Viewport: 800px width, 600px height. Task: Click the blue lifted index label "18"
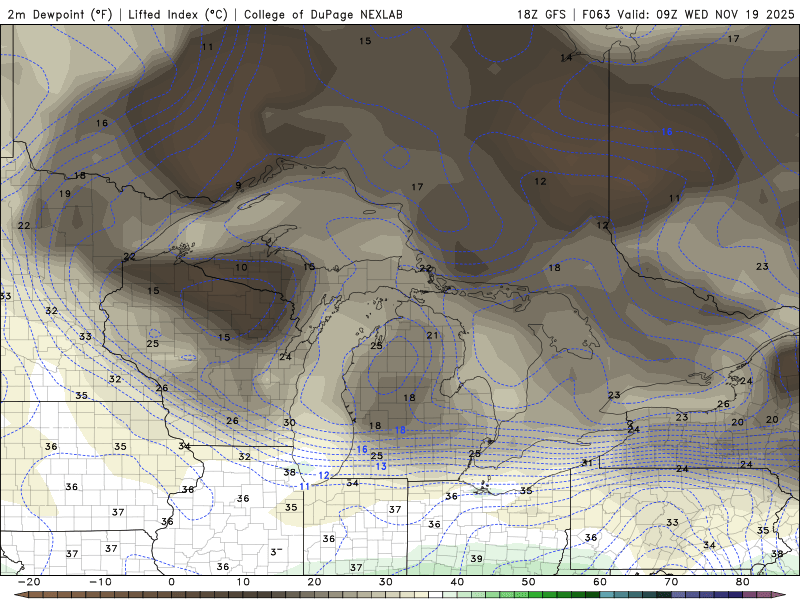pos(400,430)
